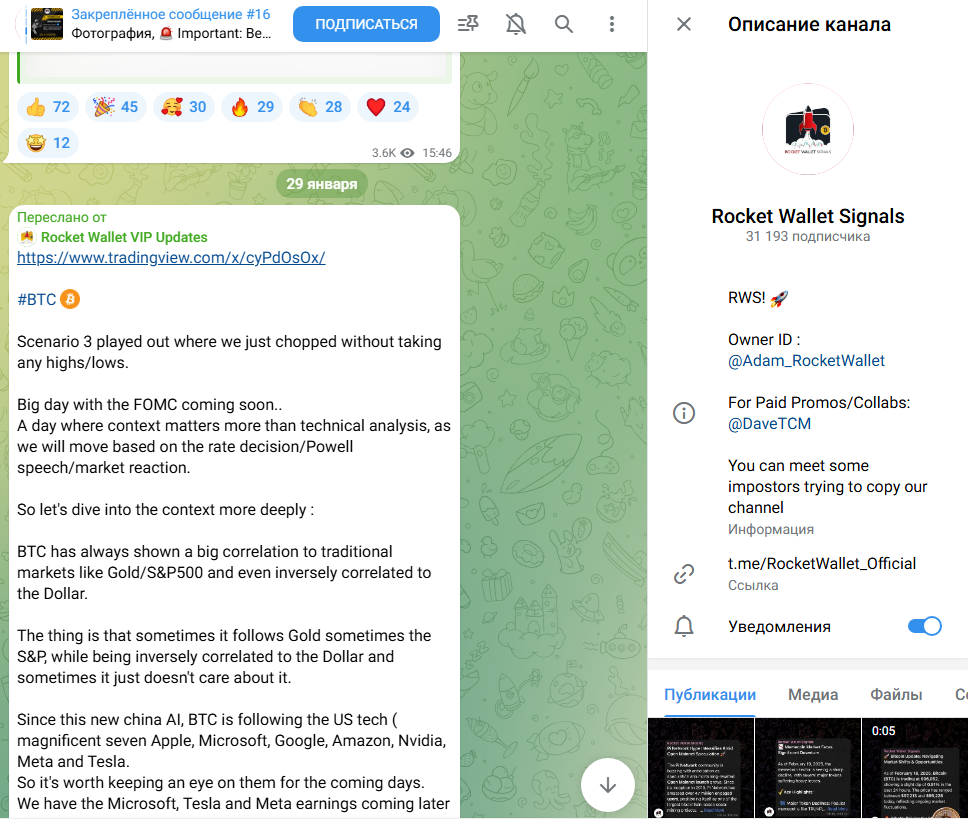Image resolution: width=968 pixels, height=819 pixels.
Task: Click the info circle icon in description
Action: (683, 412)
